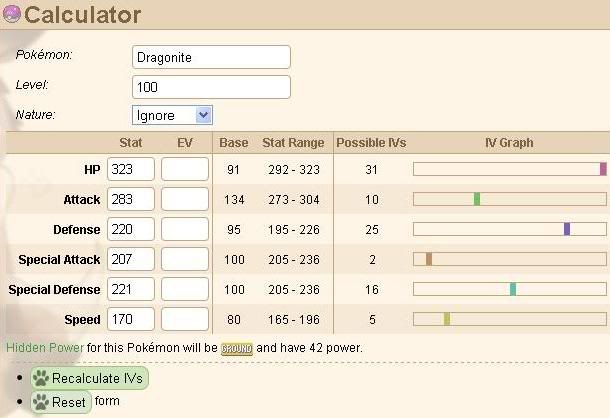Click the Attack base value 134
Image resolution: width=610 pixels, height=418 pixels.
click(x=234, y=200)
